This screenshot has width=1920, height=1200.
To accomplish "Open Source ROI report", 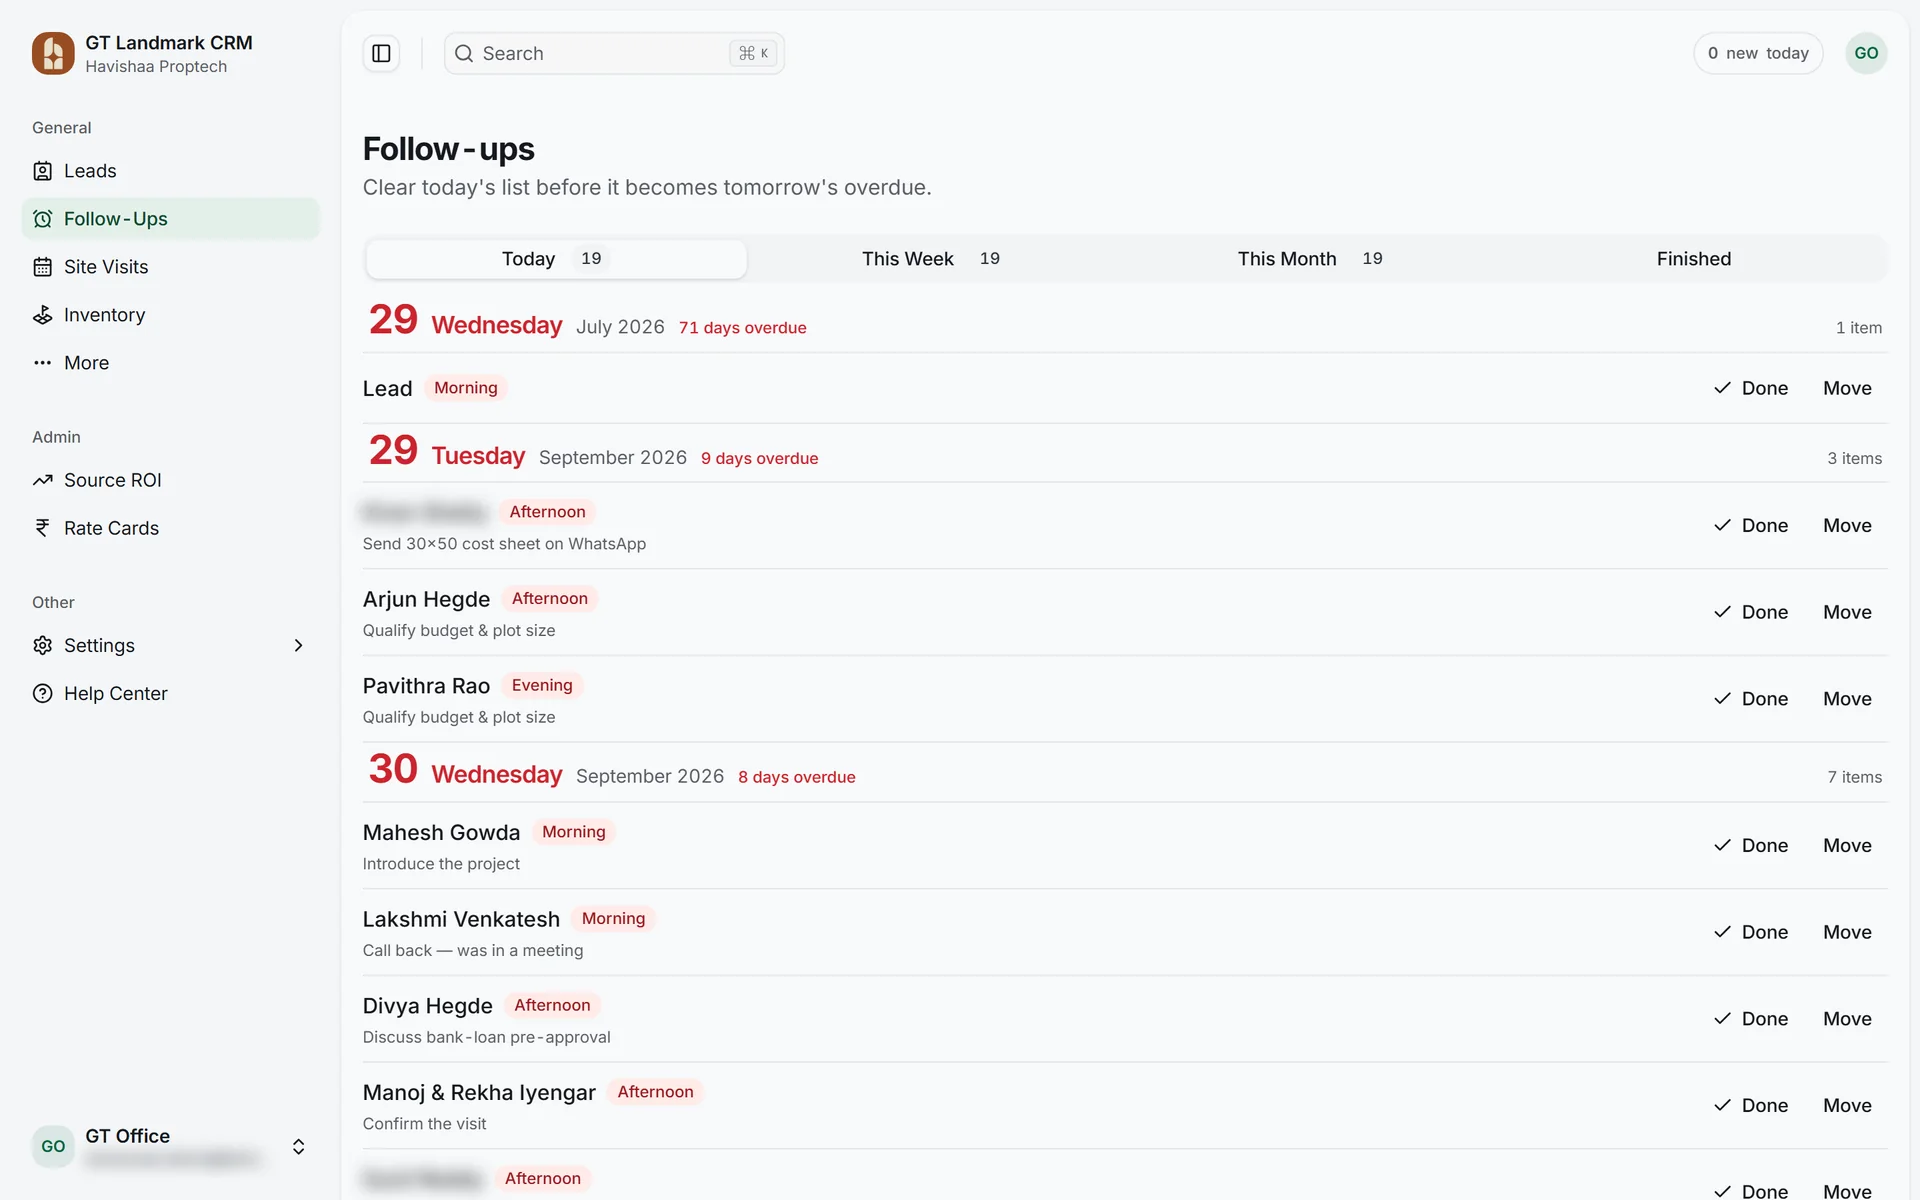I will [x=170, y=480].
